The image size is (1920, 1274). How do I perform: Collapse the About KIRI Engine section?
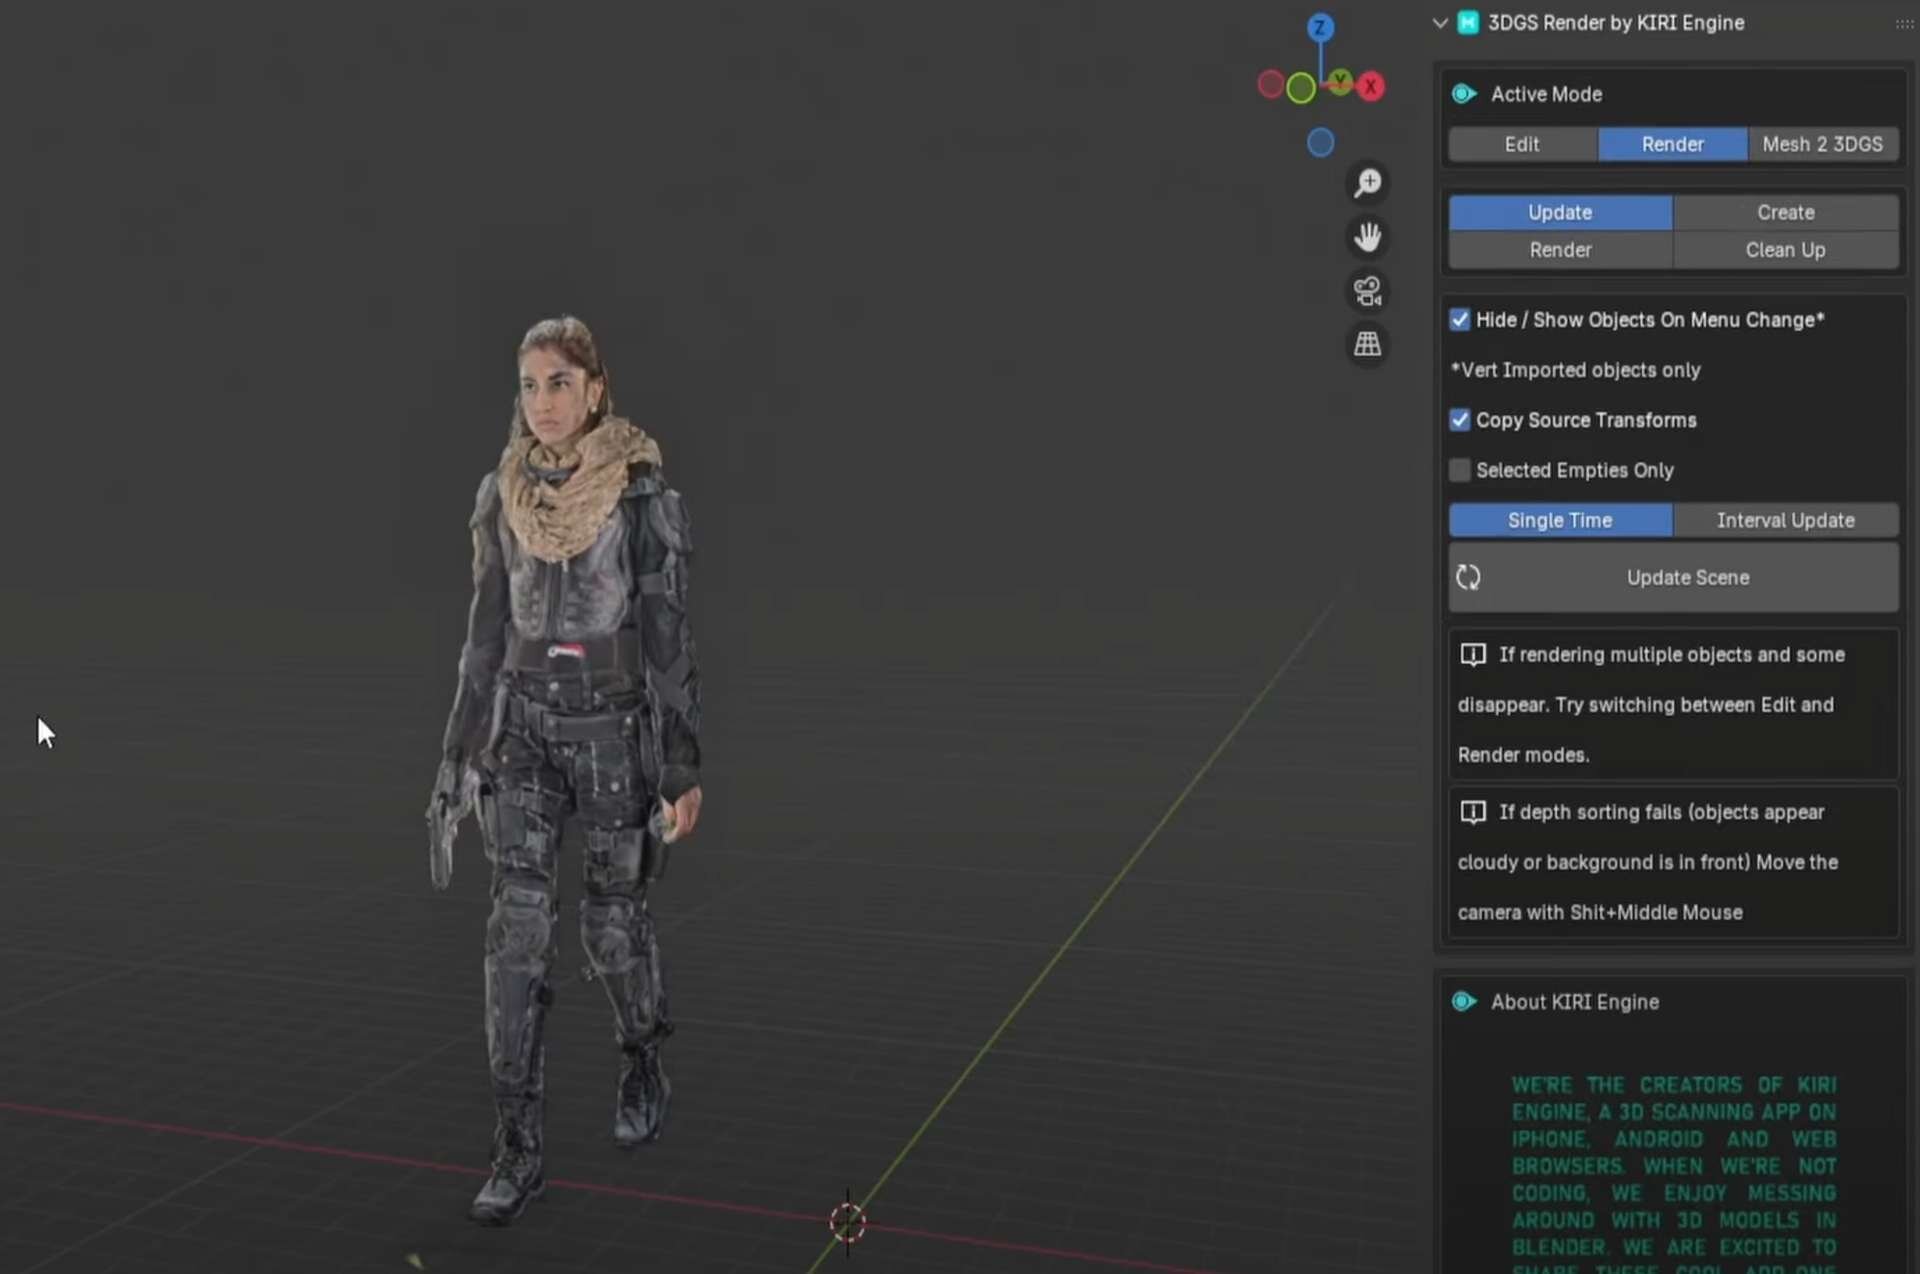pyautogui.click(x=1464, y=1002)
